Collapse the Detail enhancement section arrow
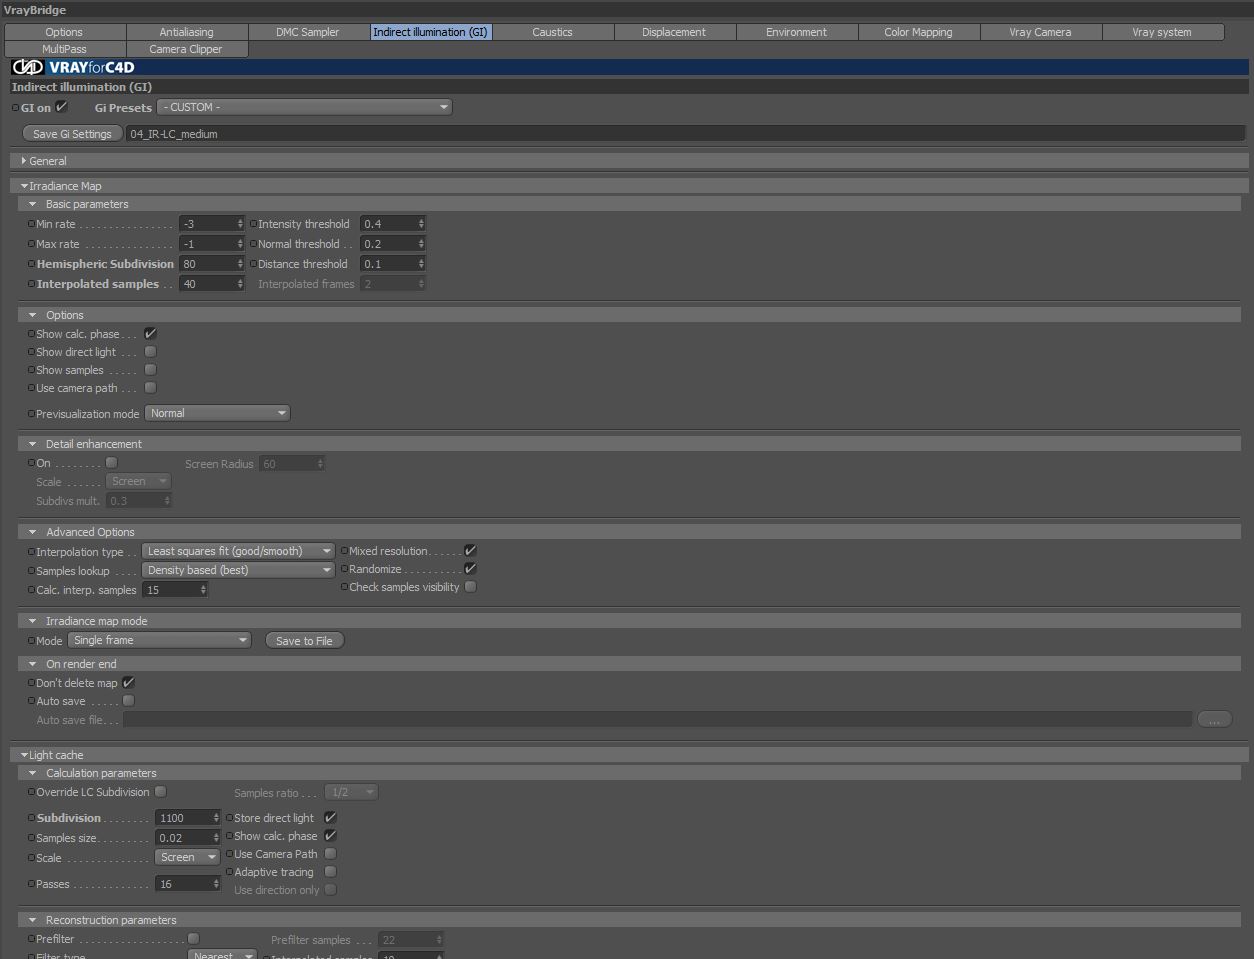 click(x=32, y=444)
